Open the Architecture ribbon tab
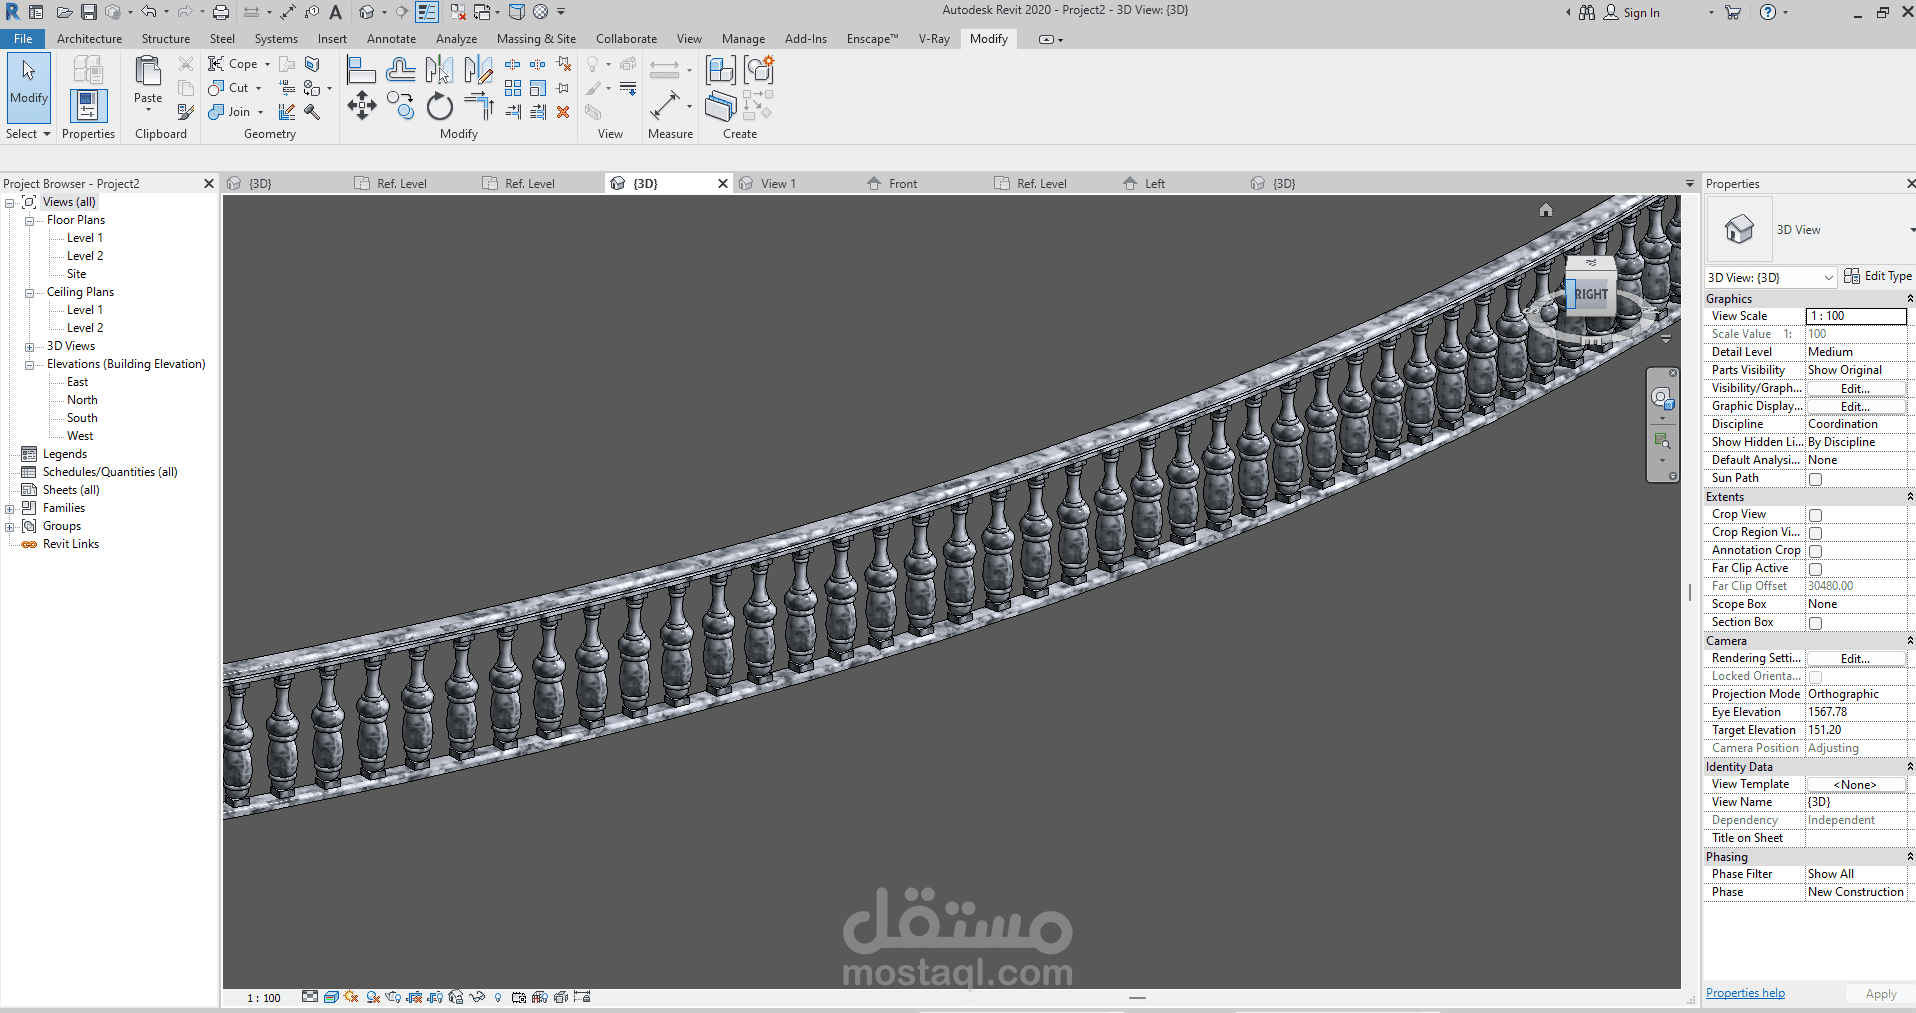 point(89,39)
